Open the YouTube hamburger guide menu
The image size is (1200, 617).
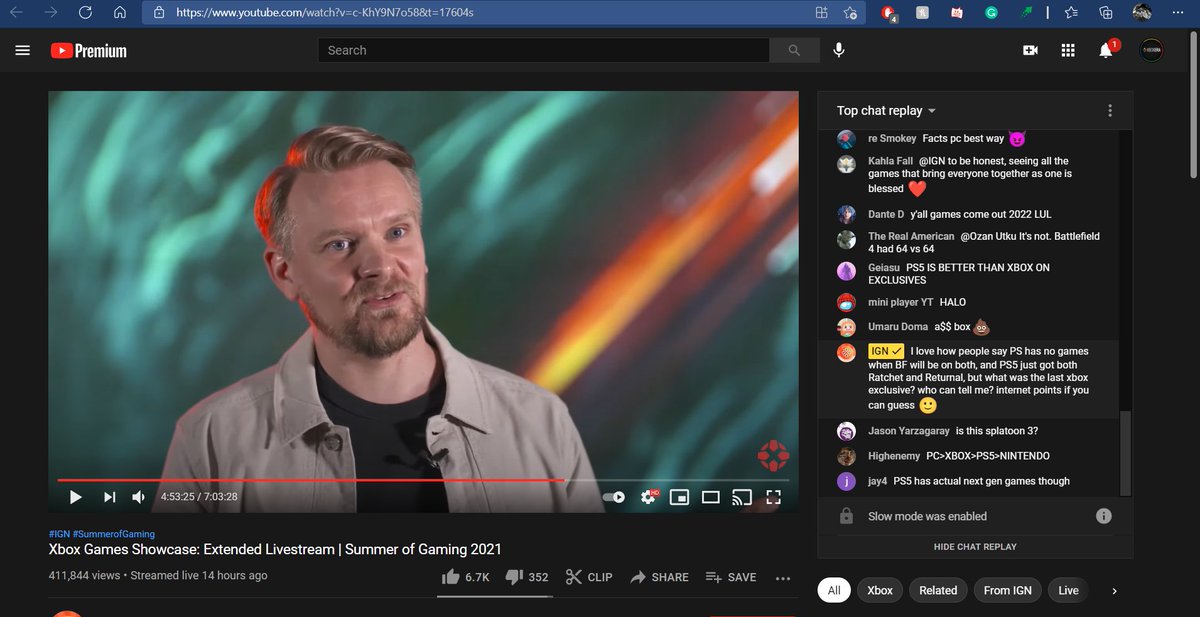[x=23, y=50]
